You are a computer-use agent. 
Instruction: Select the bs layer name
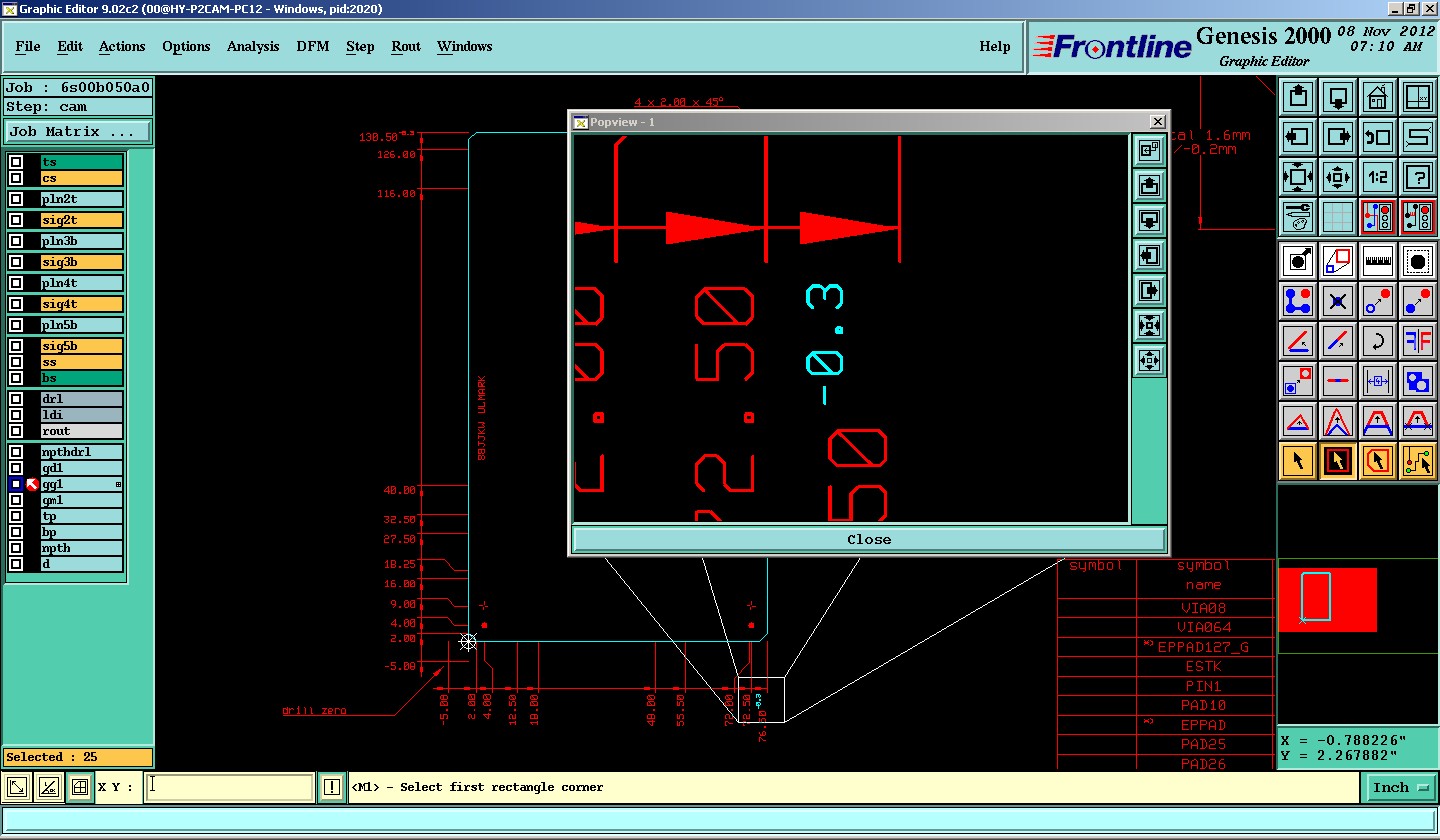tap(81, 378)
